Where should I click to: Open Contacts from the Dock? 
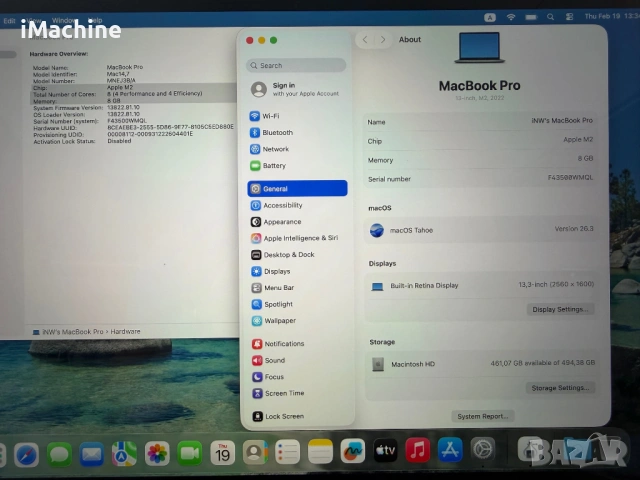[255, 452]
